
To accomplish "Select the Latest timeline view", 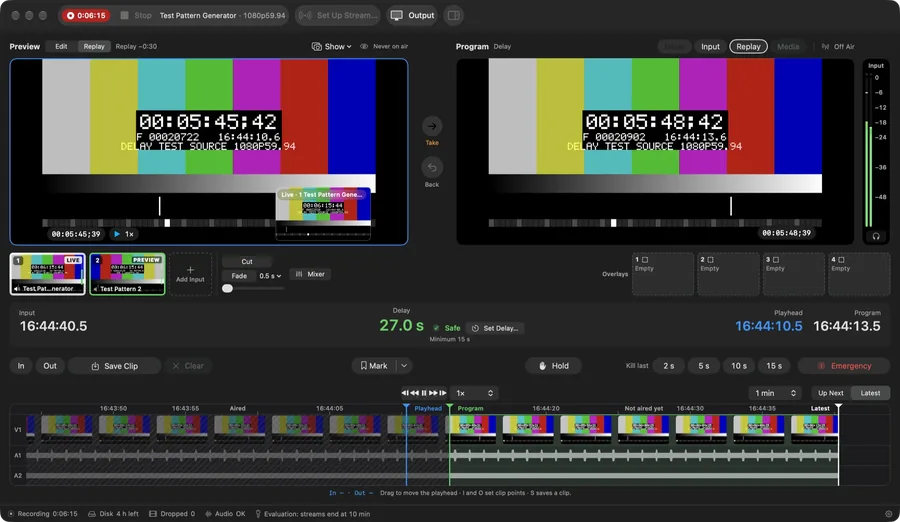I will click(870, 393).
